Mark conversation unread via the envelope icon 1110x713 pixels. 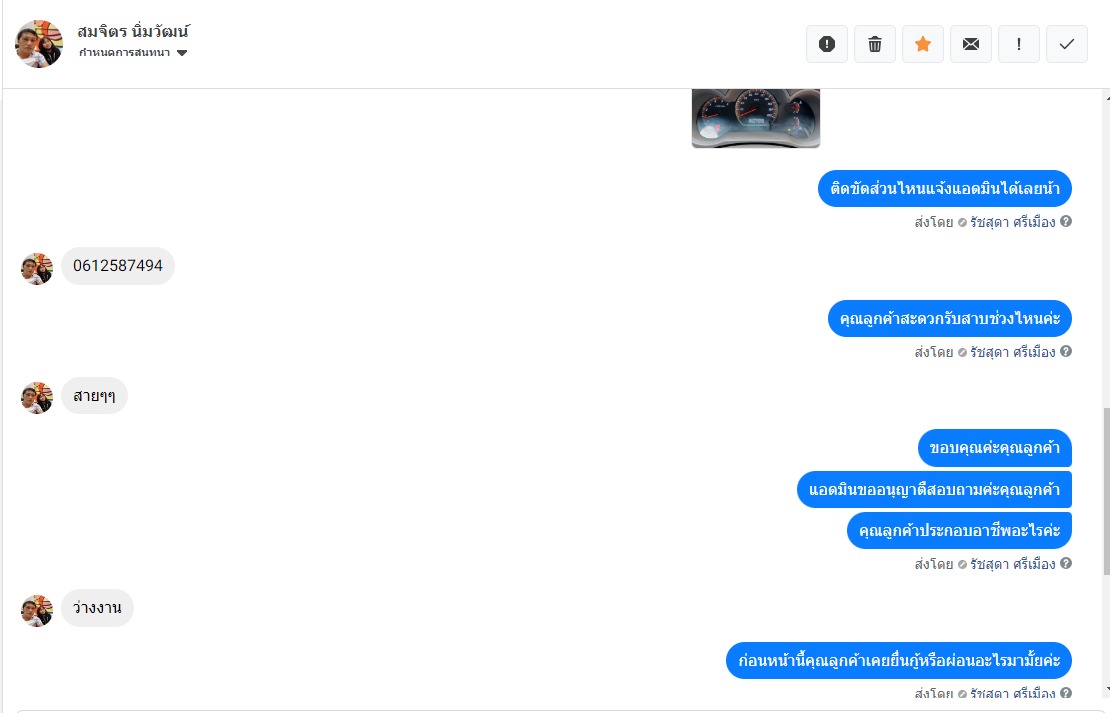click(x=971, y=44)
